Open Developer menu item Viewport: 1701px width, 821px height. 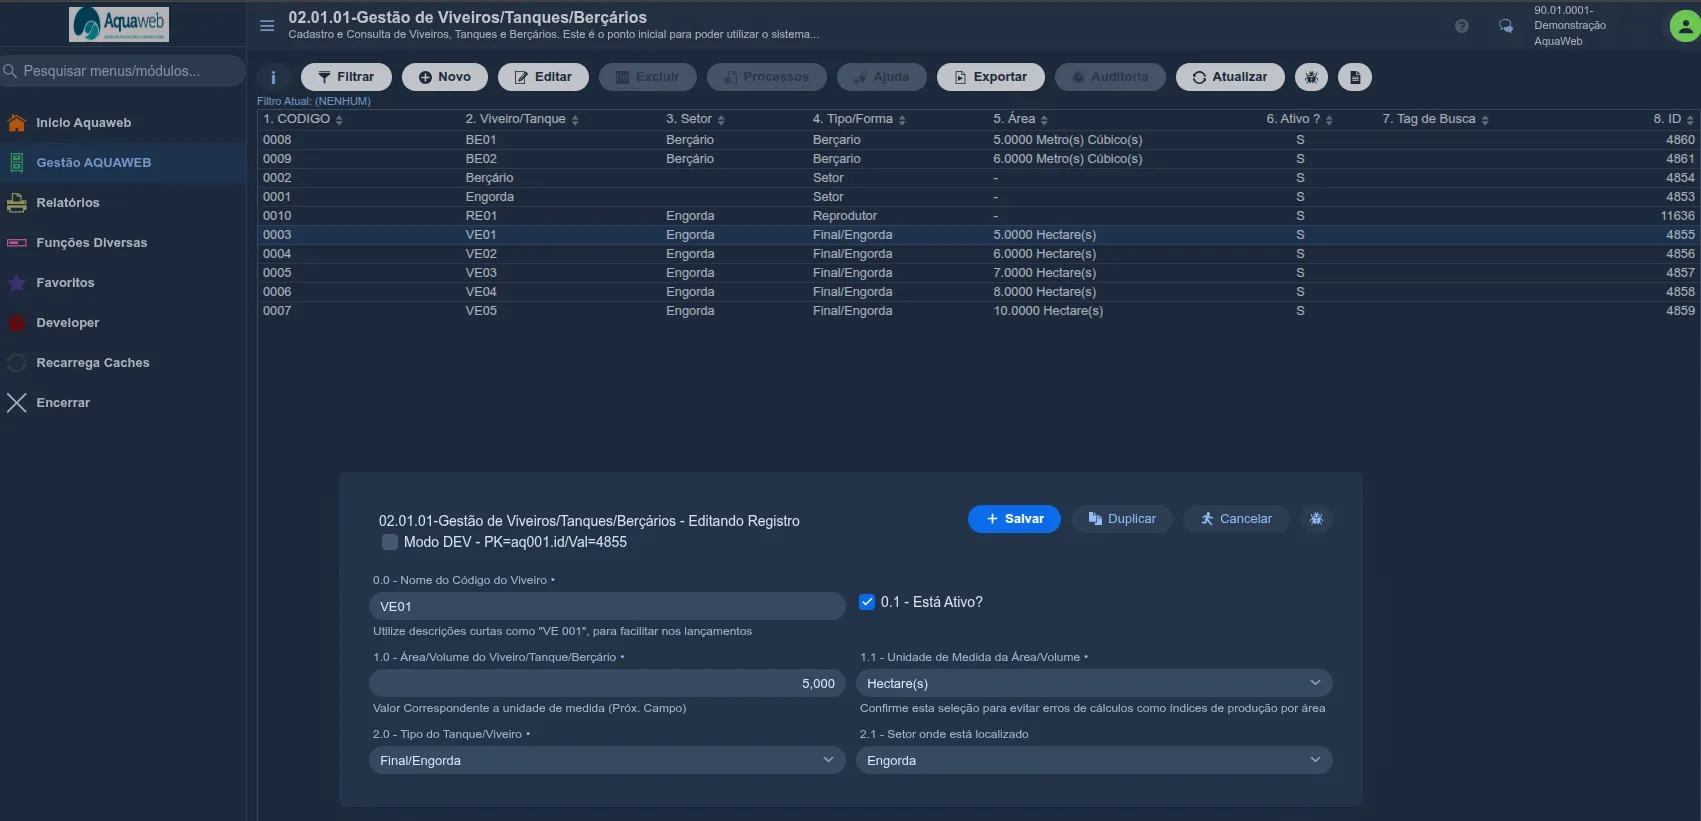[x=122, y=323]
